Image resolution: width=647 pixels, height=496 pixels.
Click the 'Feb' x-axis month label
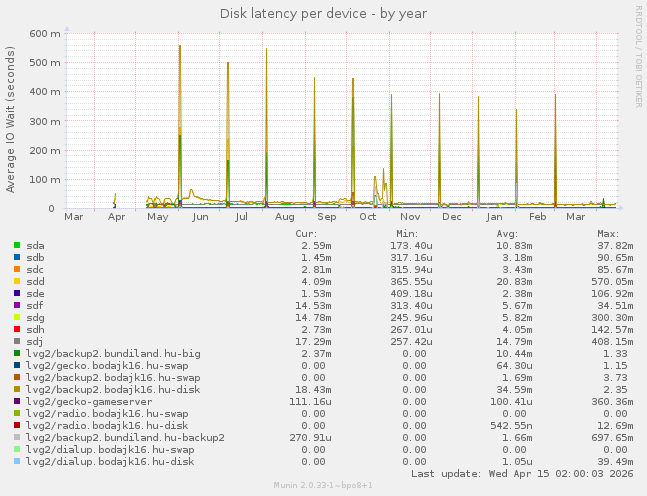tap(537, 217)
